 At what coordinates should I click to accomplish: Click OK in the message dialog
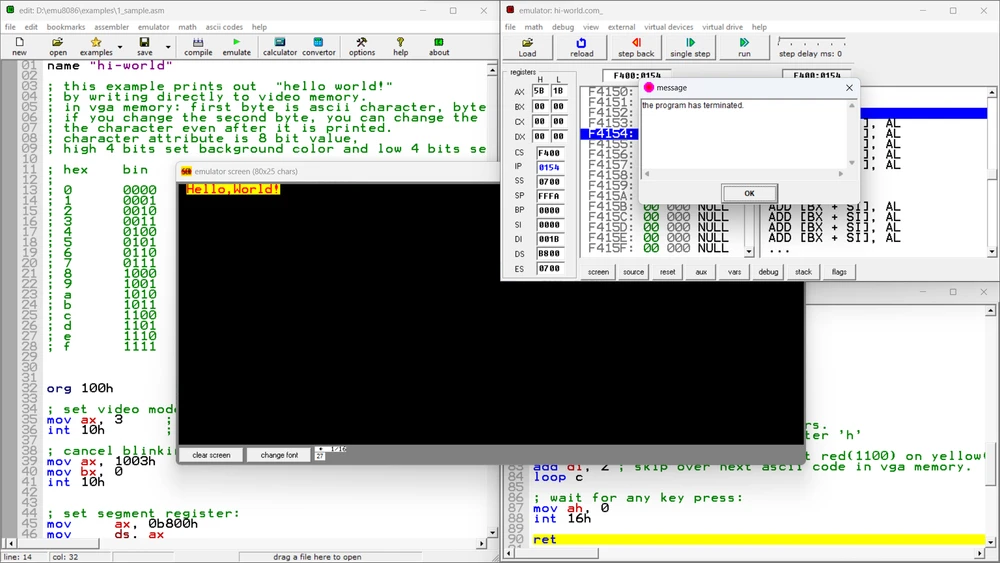pos(749,193)
